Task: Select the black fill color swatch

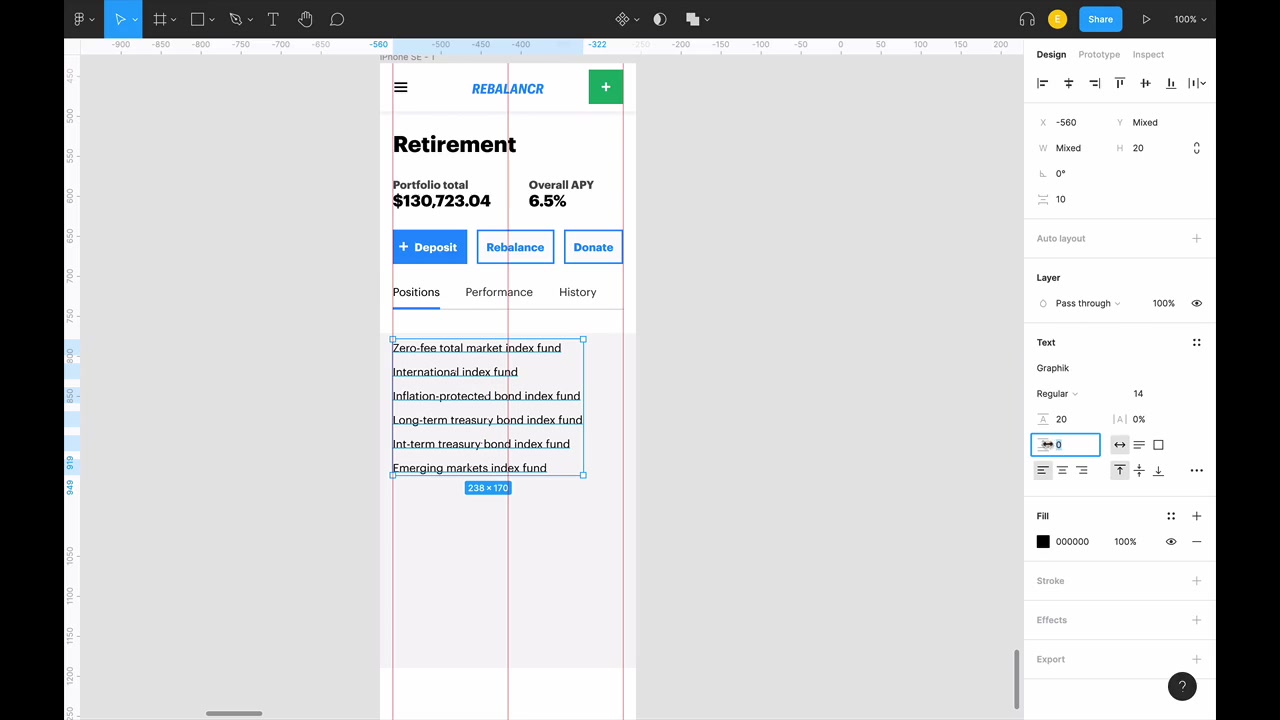Action: [x=1043, y=542]
